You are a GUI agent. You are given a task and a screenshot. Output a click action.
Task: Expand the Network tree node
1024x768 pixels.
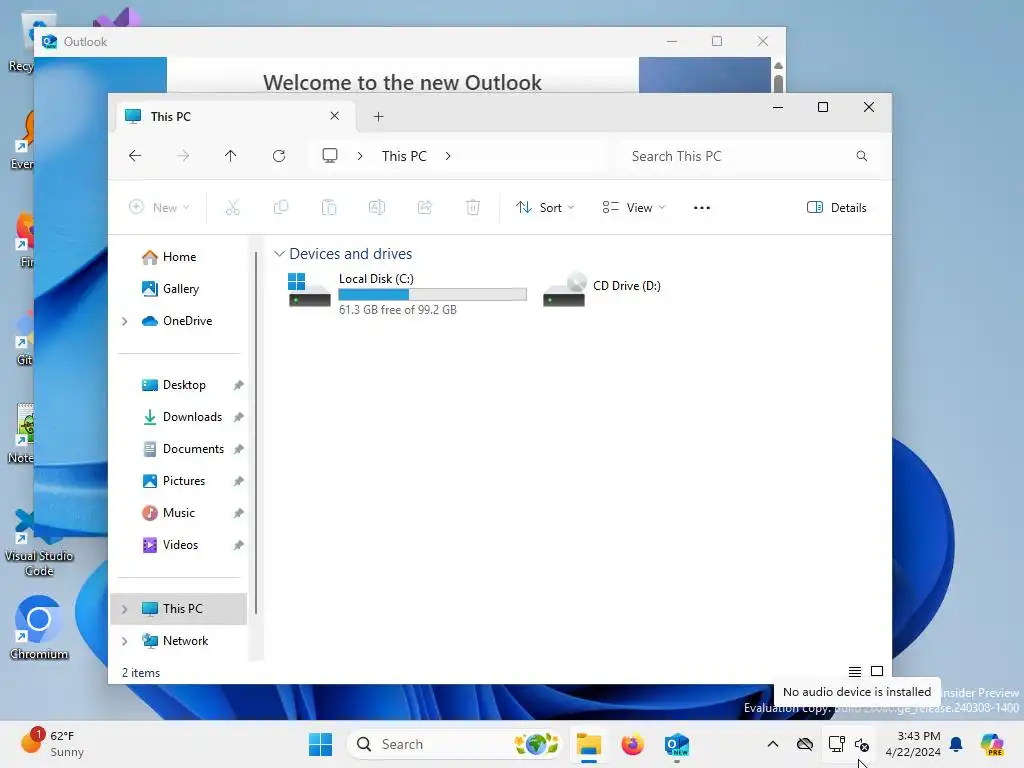[x=124, y=641]
